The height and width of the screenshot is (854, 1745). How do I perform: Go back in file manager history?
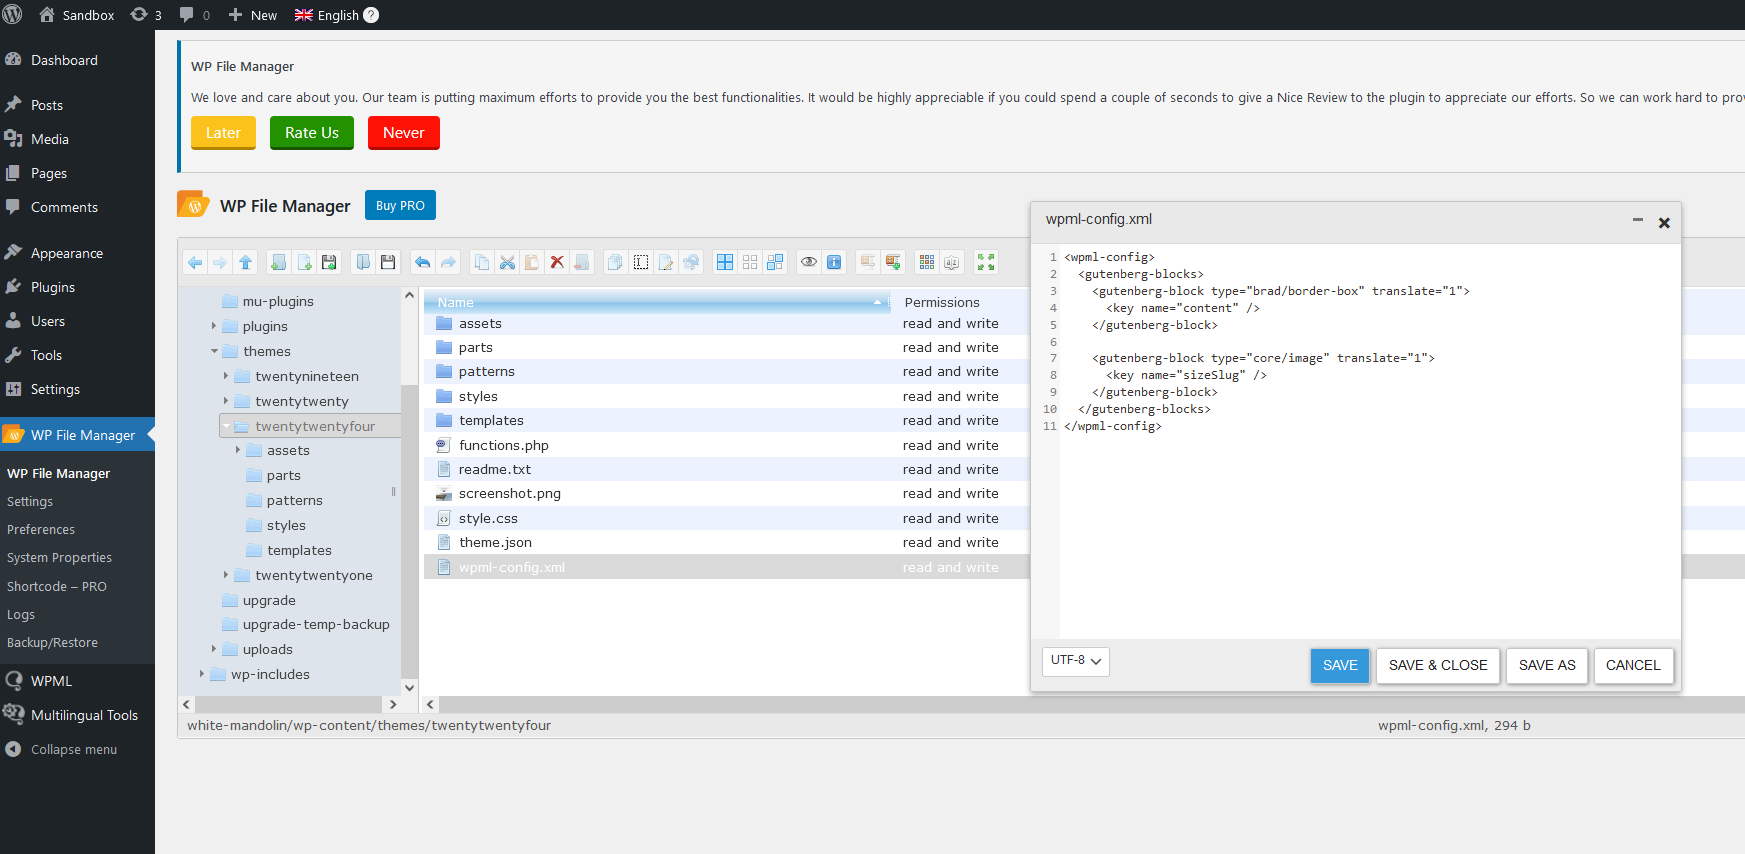coord(195,262)
